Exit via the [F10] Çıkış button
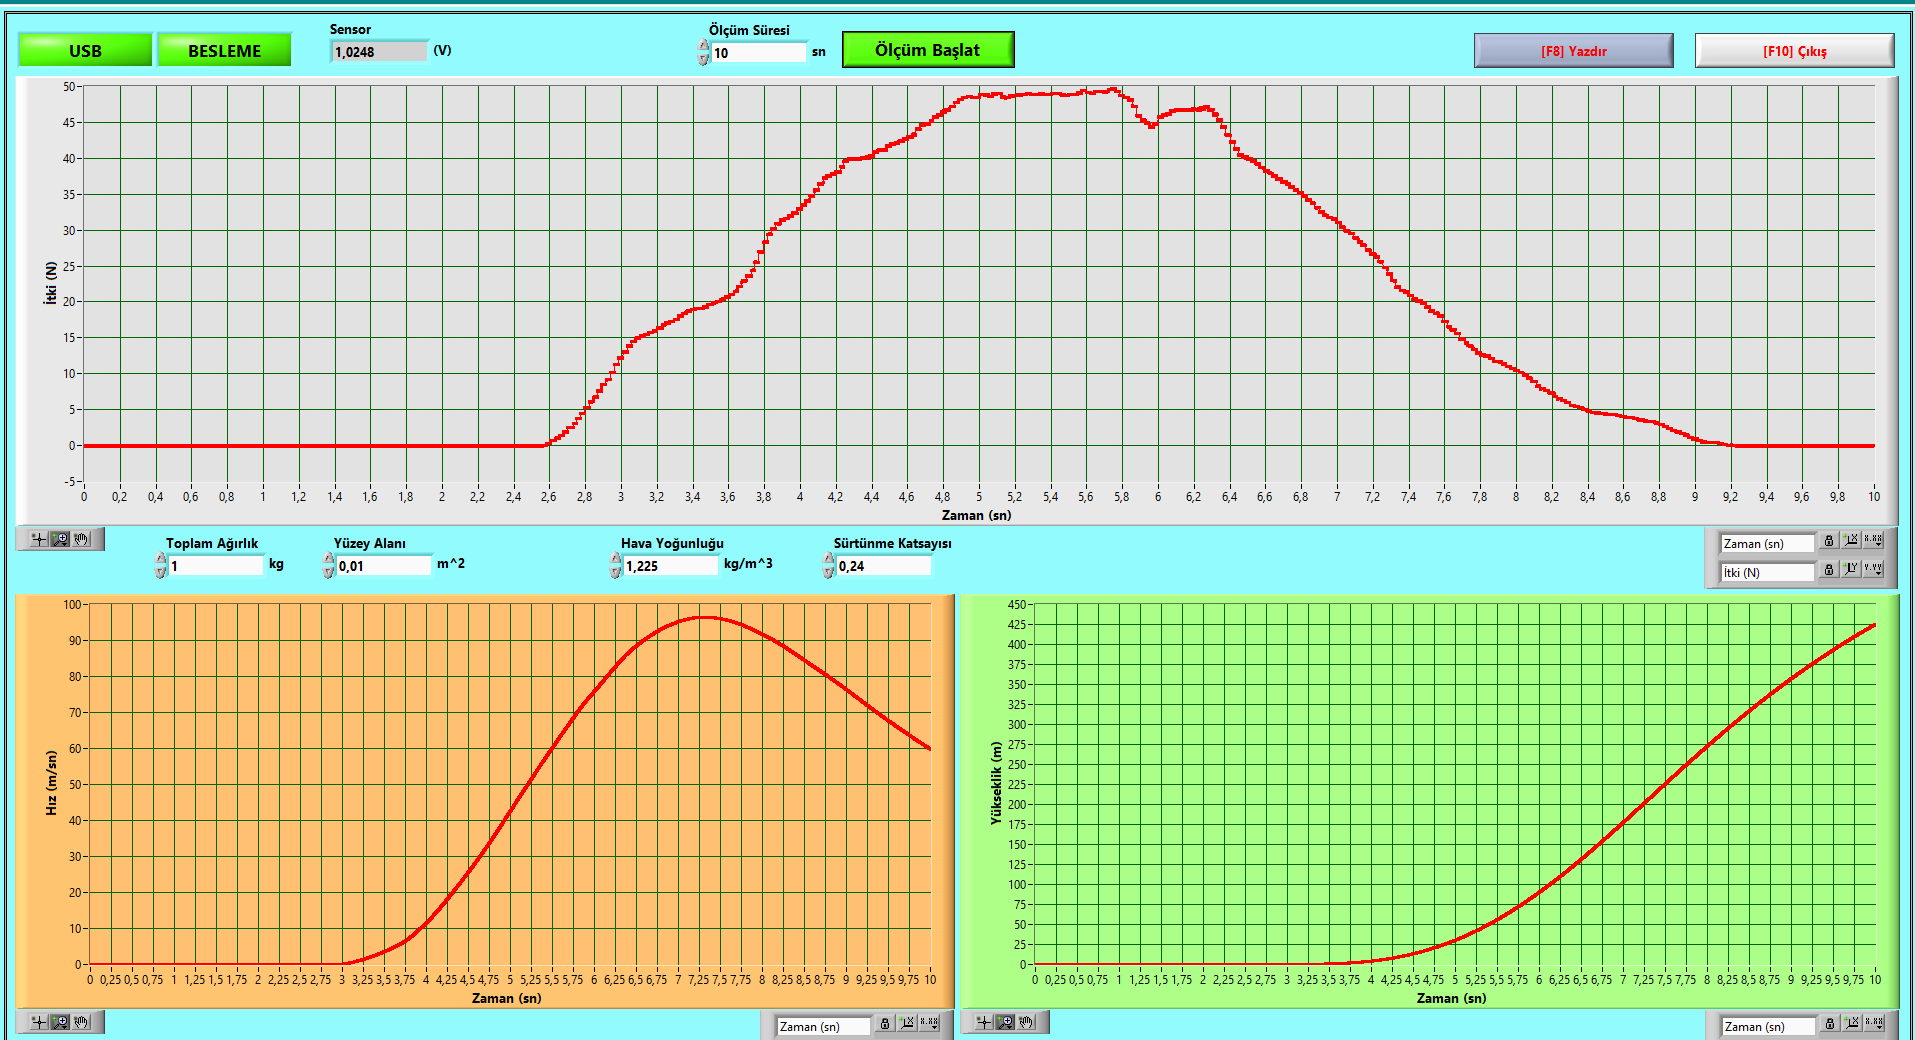1915x1040 pixels. [x=1794, y=51]
